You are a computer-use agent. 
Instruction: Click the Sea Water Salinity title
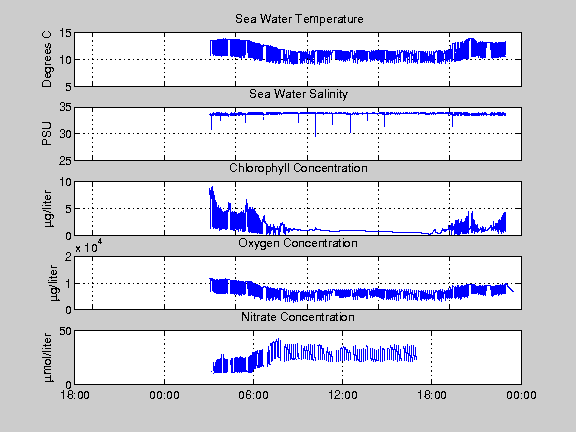298,94
